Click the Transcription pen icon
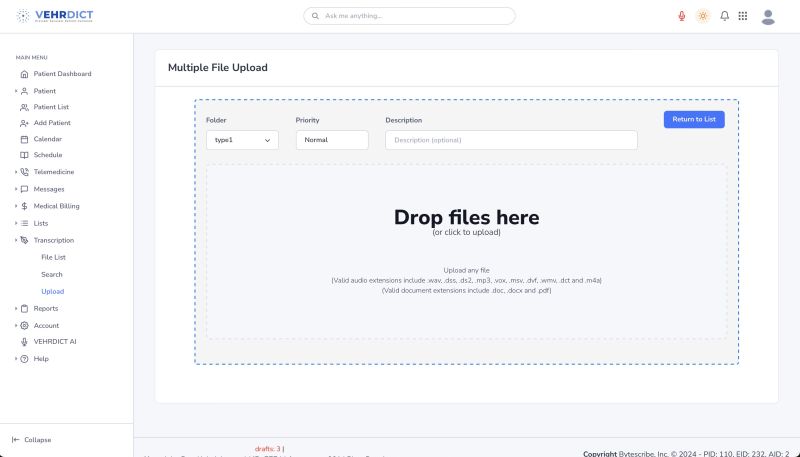Viewport: 800px width, 457px height. pyautogui.click(x=24, y=240)
